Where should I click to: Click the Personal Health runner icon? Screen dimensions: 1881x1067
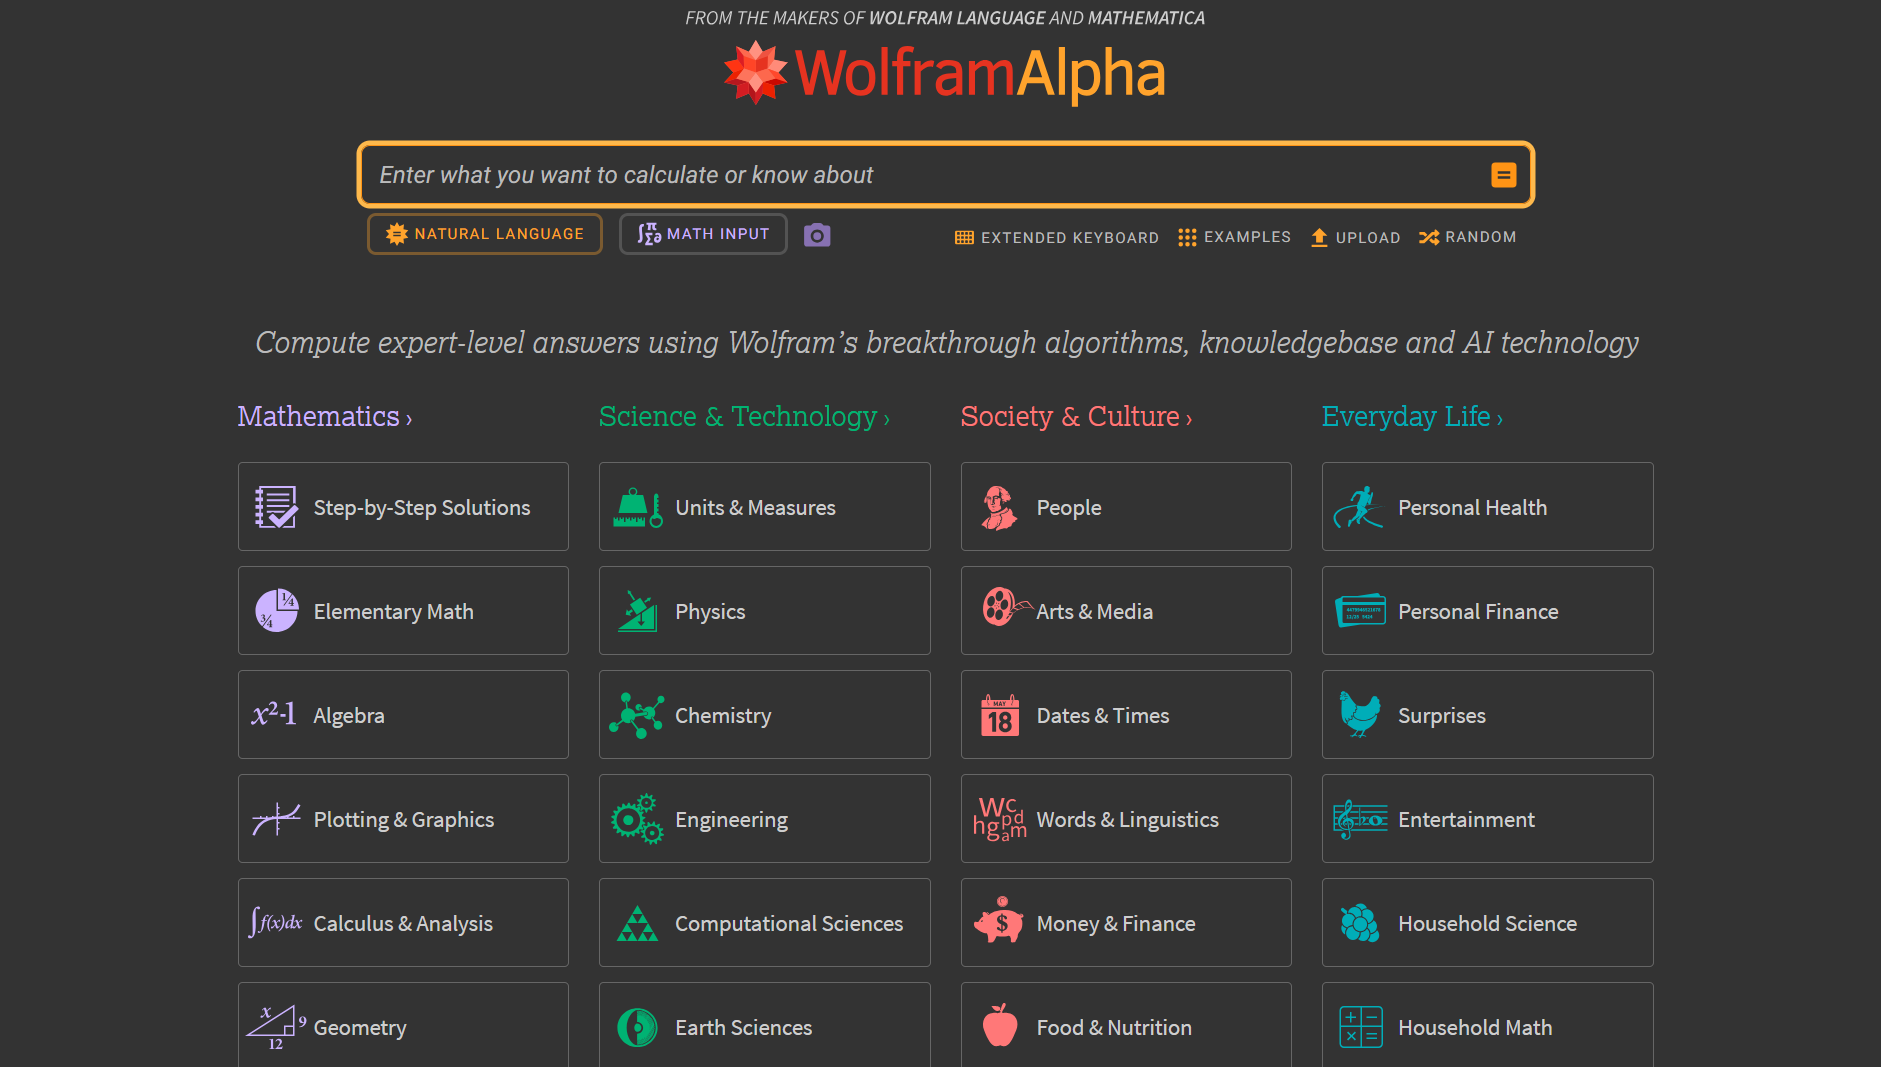tap(1359, 507)
